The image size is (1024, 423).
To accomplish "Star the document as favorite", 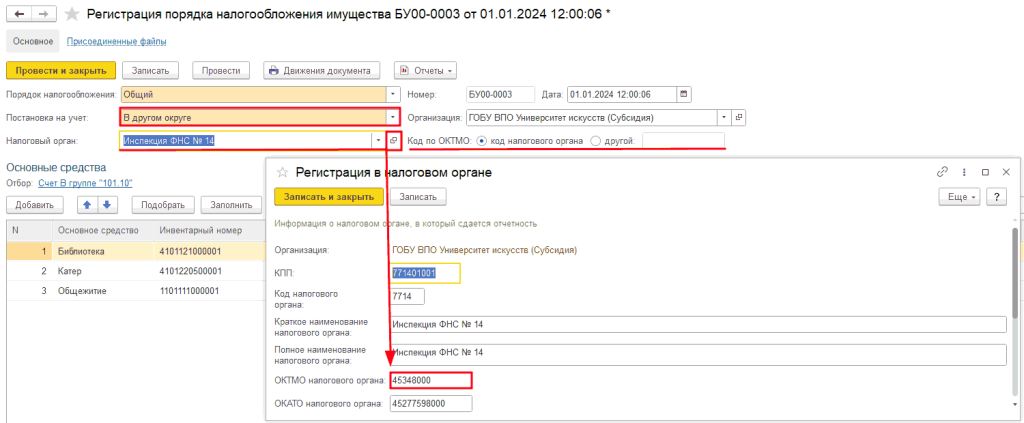I will [x=72, y=15].
